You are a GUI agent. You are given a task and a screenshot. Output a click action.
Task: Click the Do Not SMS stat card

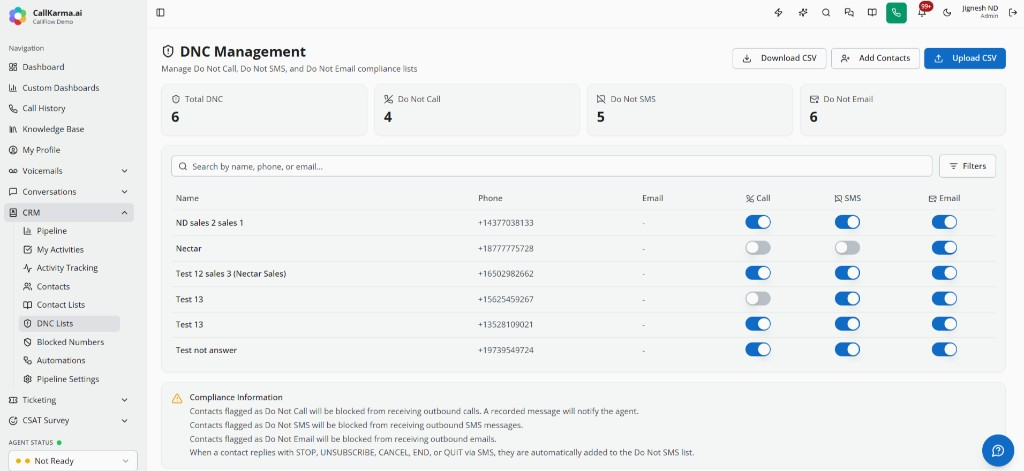click(690, 110)
